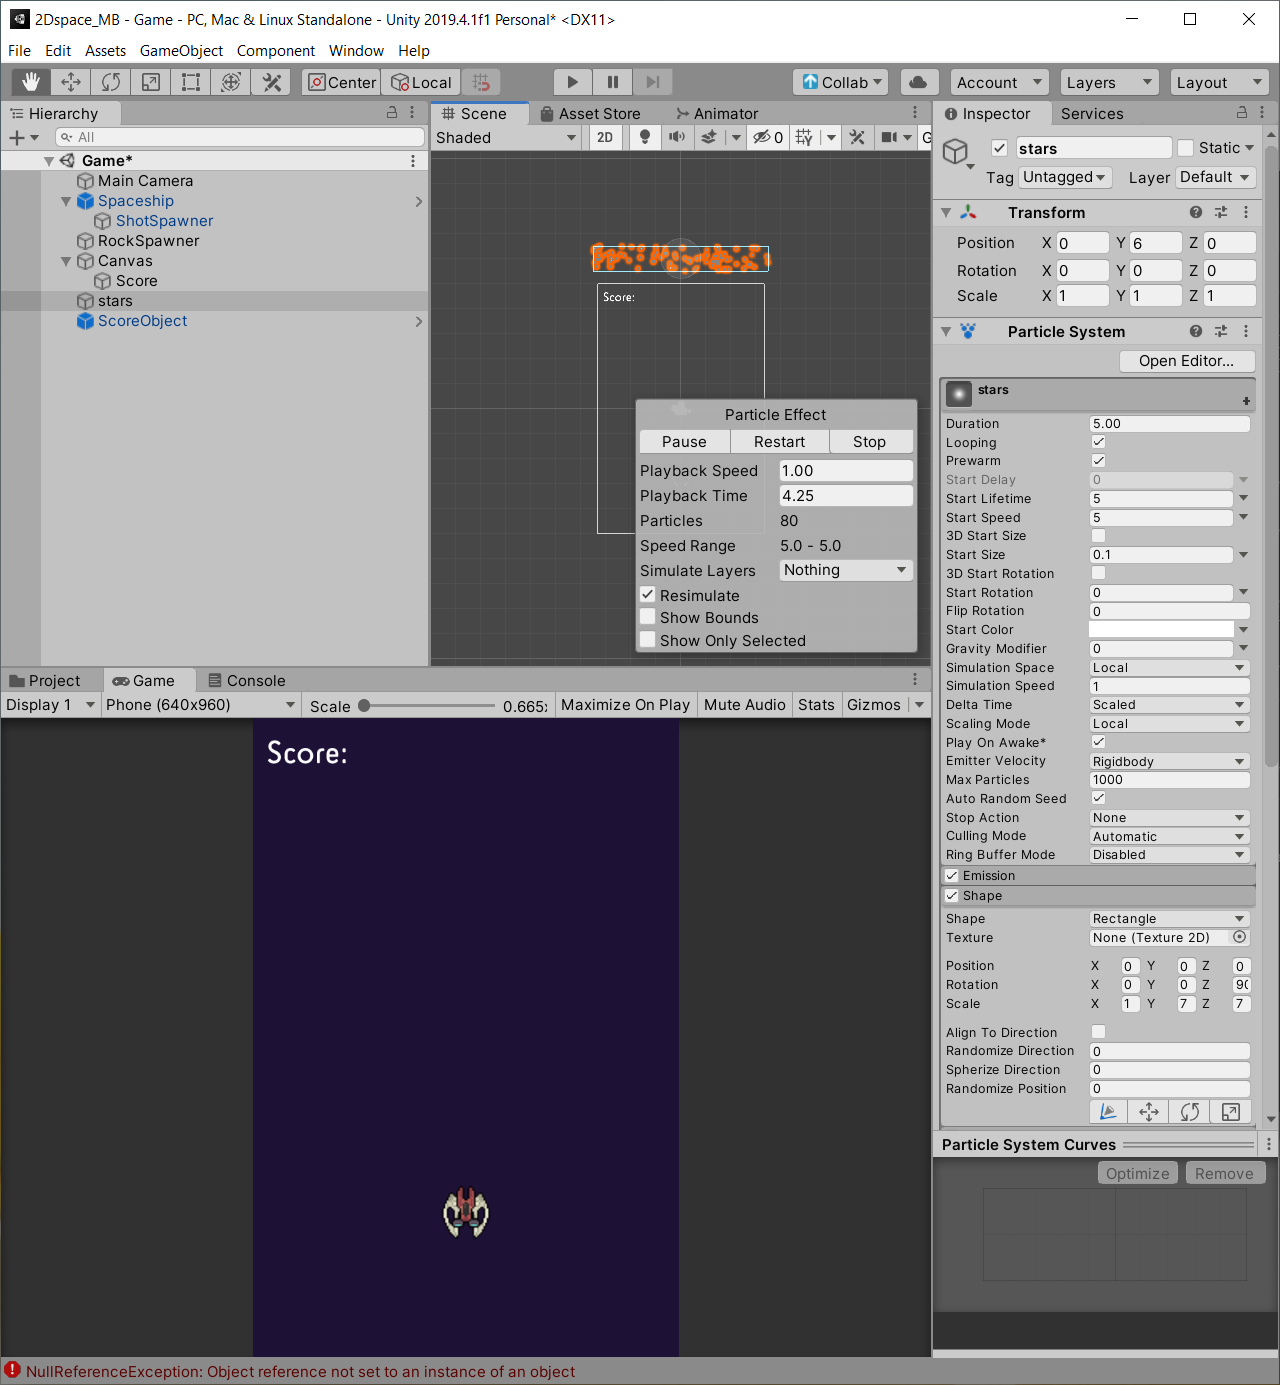
Task: Open Particle System component context menu dots
Action: coord(1246,331)
